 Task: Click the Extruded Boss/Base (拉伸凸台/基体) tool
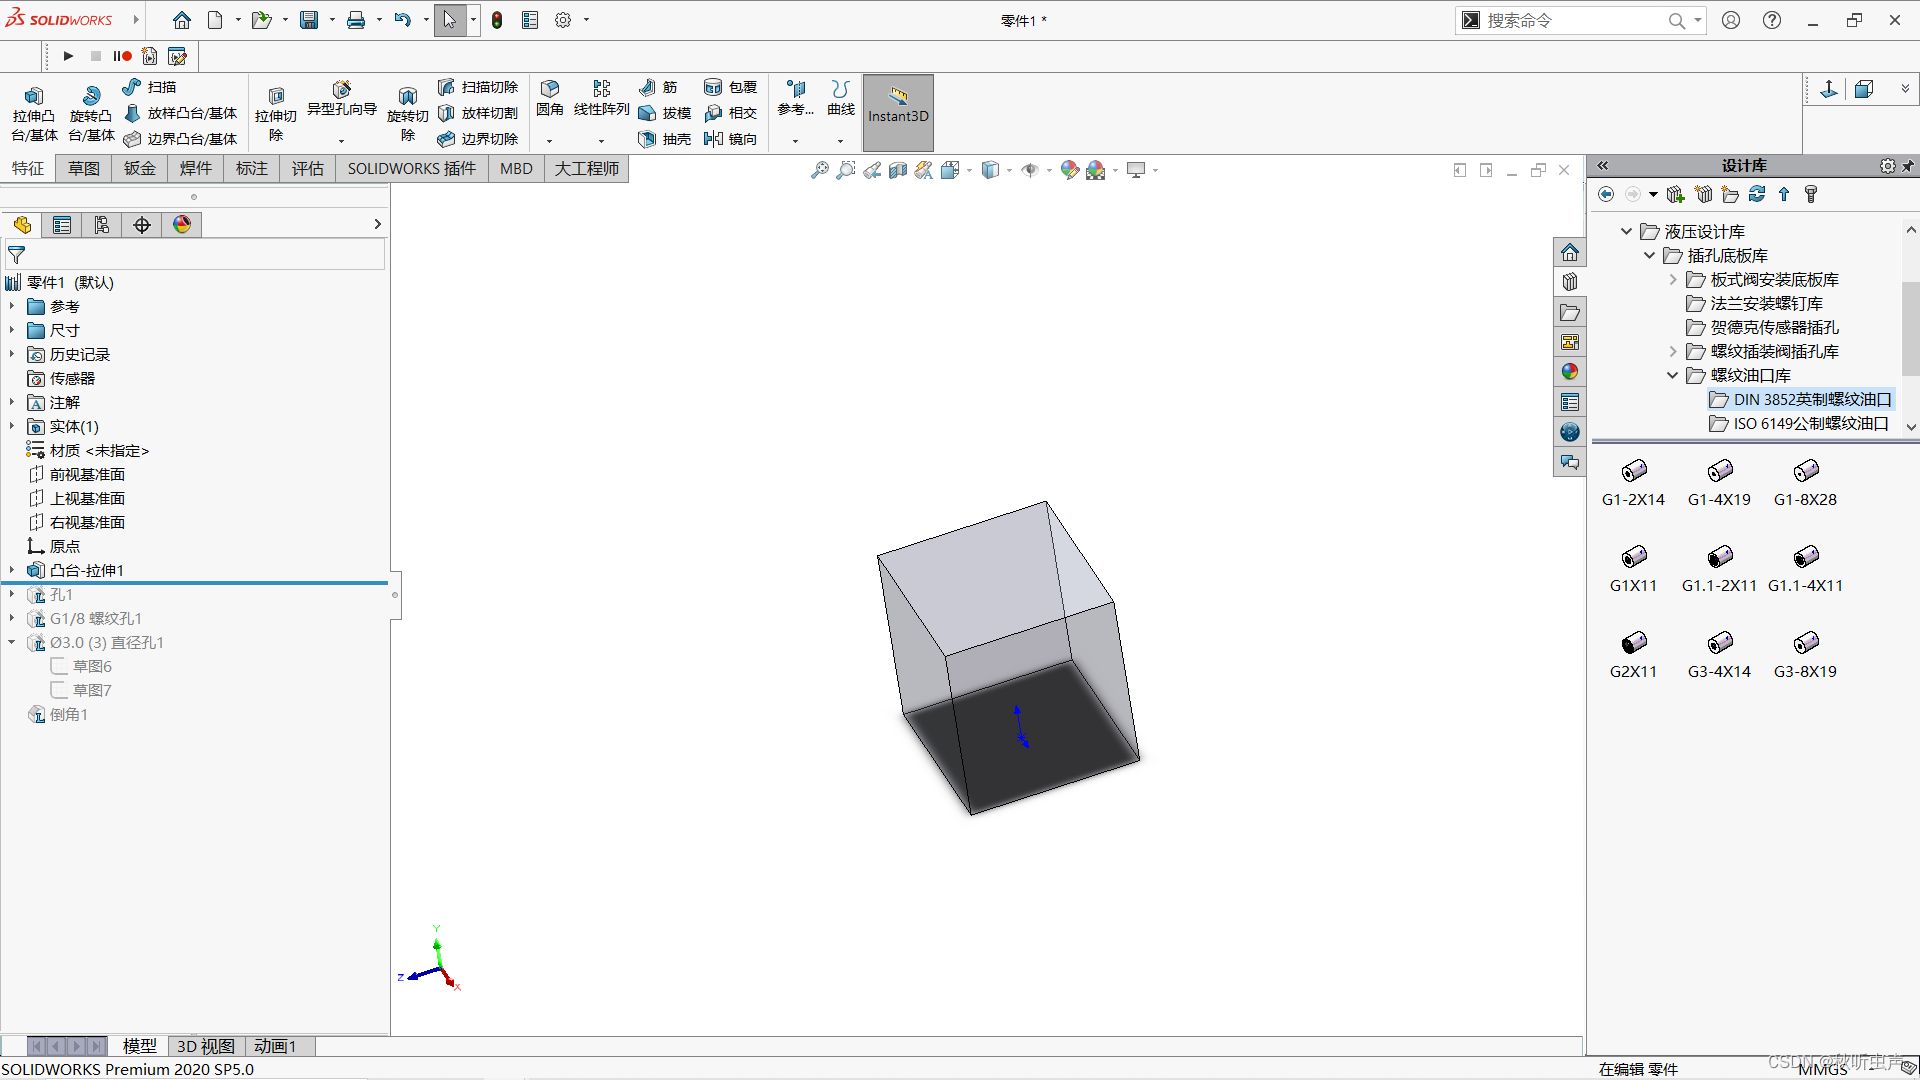point(34,113)
